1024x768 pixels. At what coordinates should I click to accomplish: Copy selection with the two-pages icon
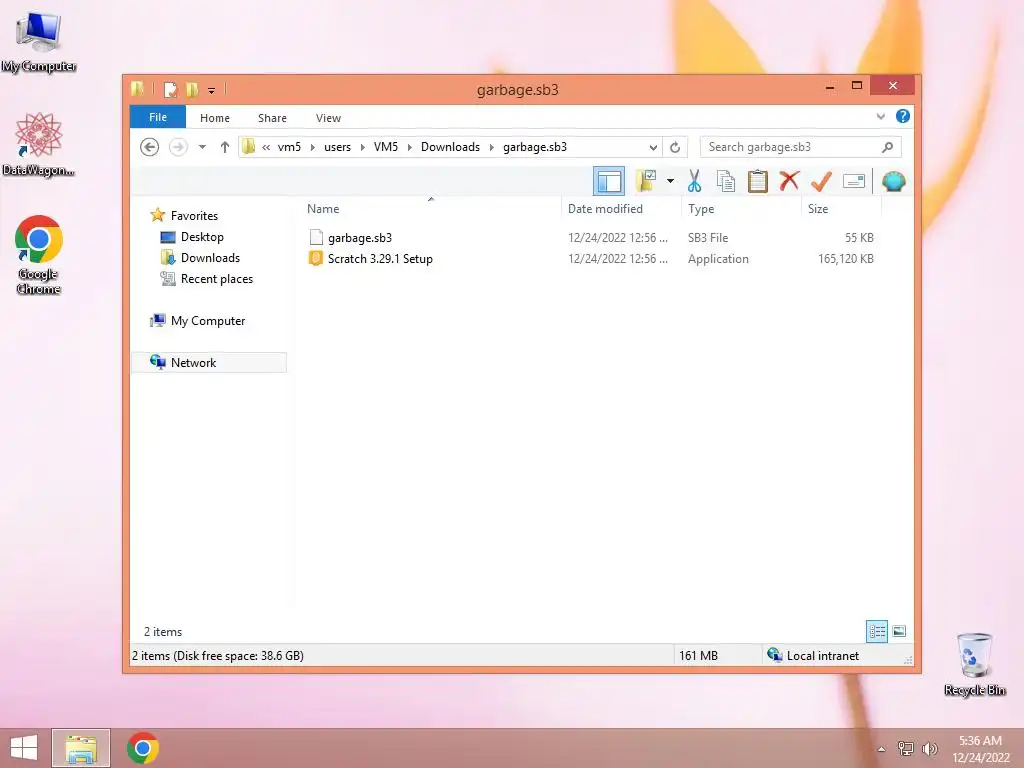[x=726, y=181]
